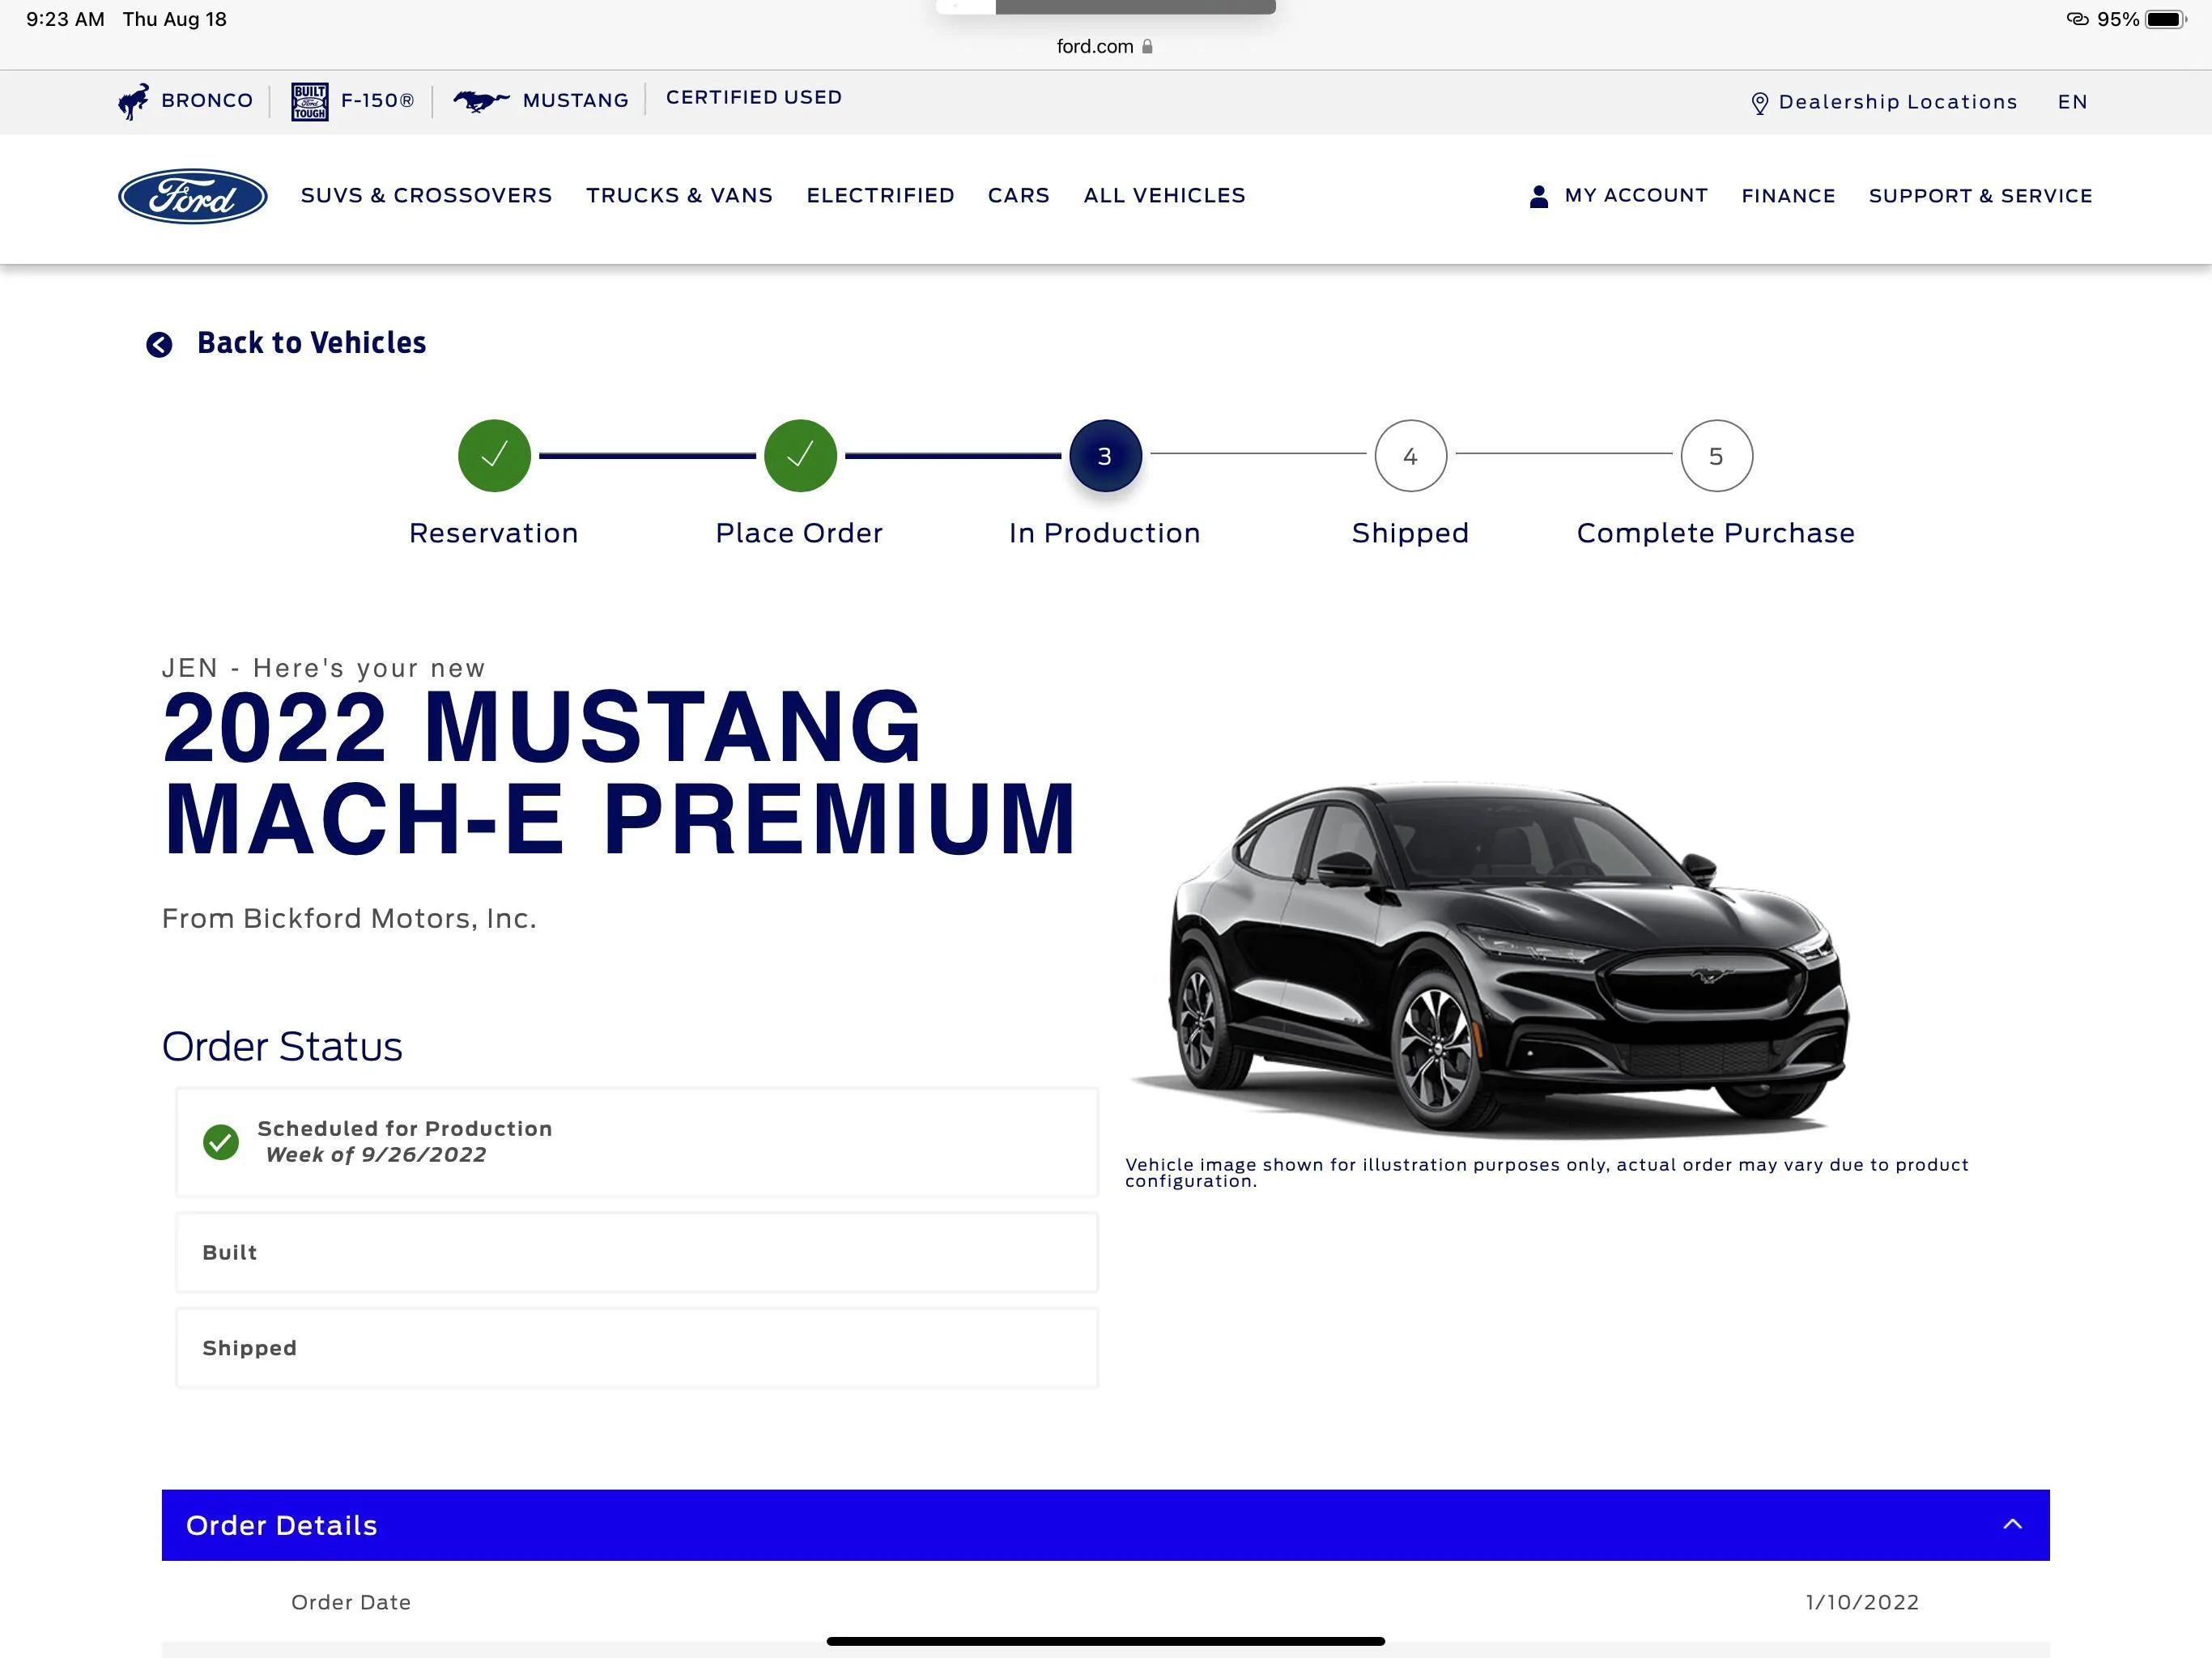Click the Shipped status row
Viewport: 2212px width, 1658px height.
click(x=637, y=1348)
